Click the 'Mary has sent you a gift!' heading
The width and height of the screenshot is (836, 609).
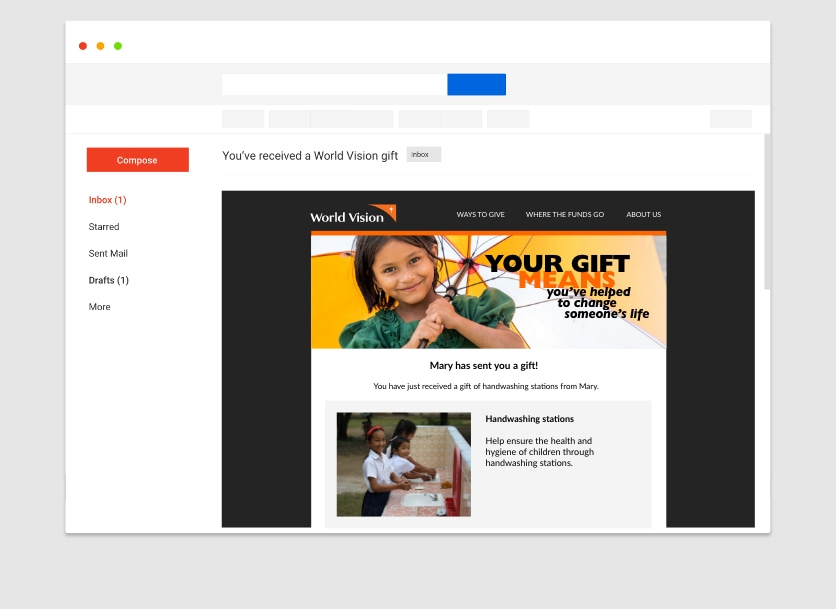484,365
